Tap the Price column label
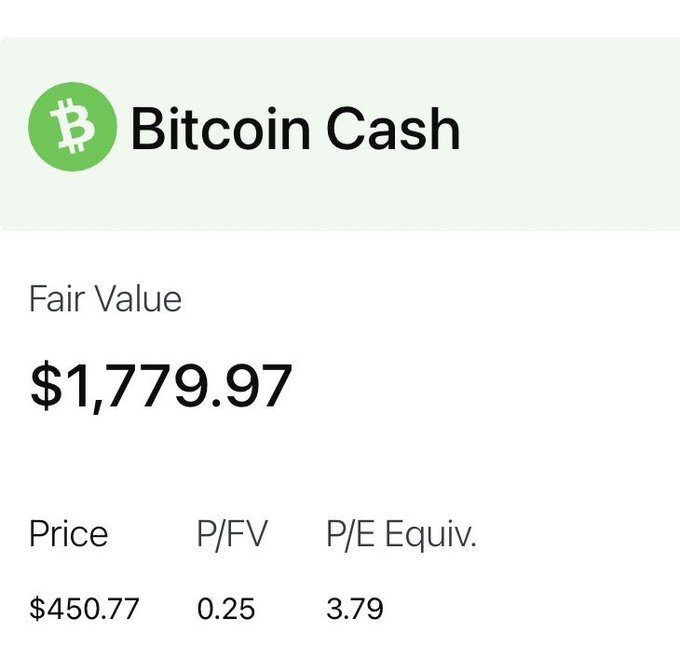This screenshot has height=660, width=680. point(69,533)
